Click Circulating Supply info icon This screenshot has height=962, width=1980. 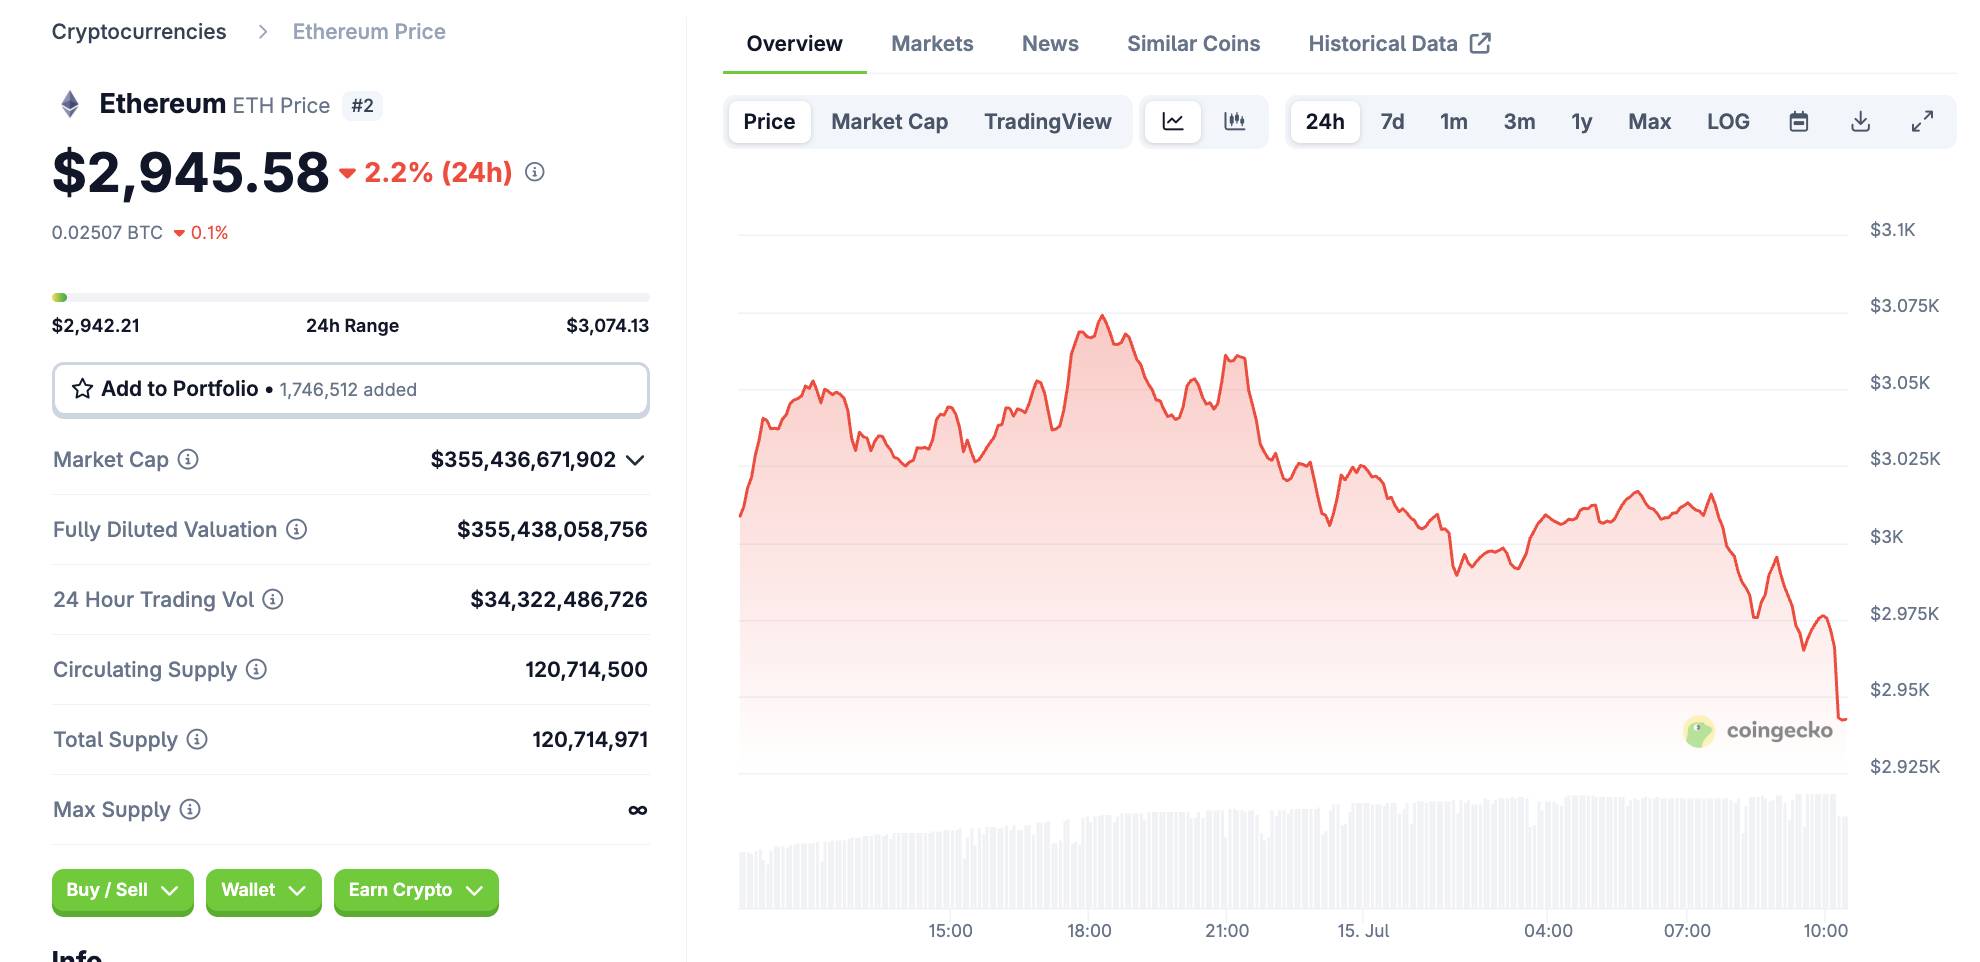[x=256, y=669]
